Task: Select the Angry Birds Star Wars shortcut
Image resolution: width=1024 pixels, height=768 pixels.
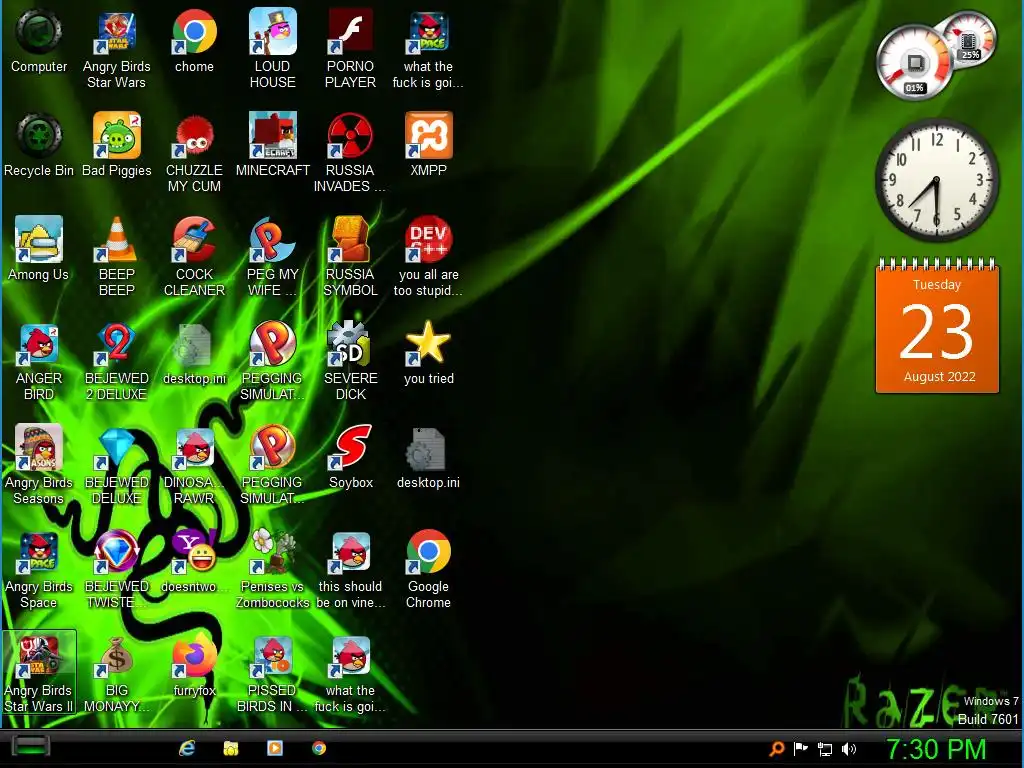Action: [x=116, y=49]
